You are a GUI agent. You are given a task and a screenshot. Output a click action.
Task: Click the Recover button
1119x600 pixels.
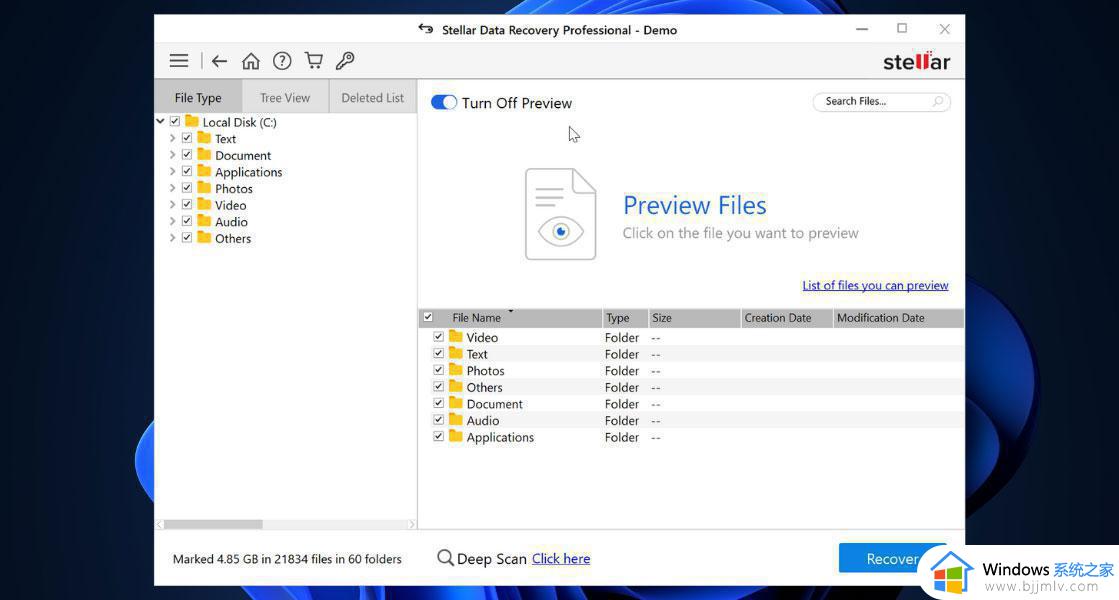pos(892,559)
